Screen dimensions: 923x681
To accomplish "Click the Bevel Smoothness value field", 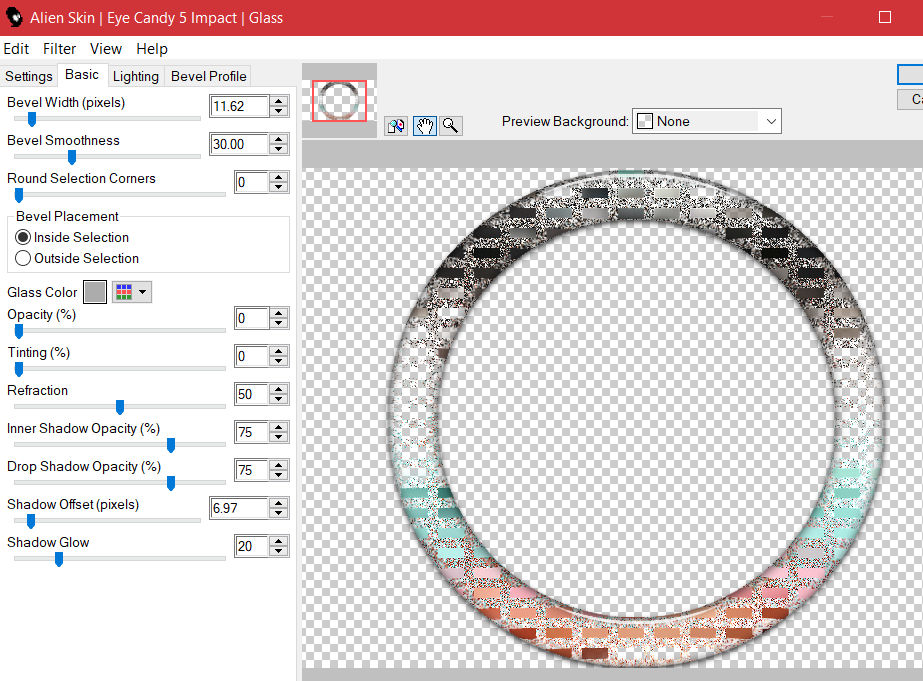I will pos(240,144).
